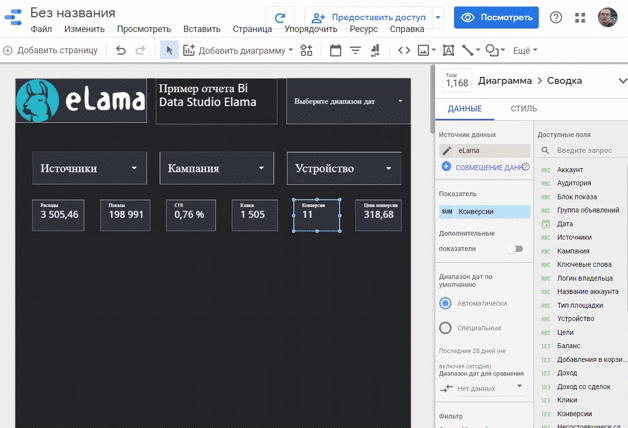Viewport: 628px width, 428px height.
Task: Open the Источники dropdown filter
Action: [90, 168]
